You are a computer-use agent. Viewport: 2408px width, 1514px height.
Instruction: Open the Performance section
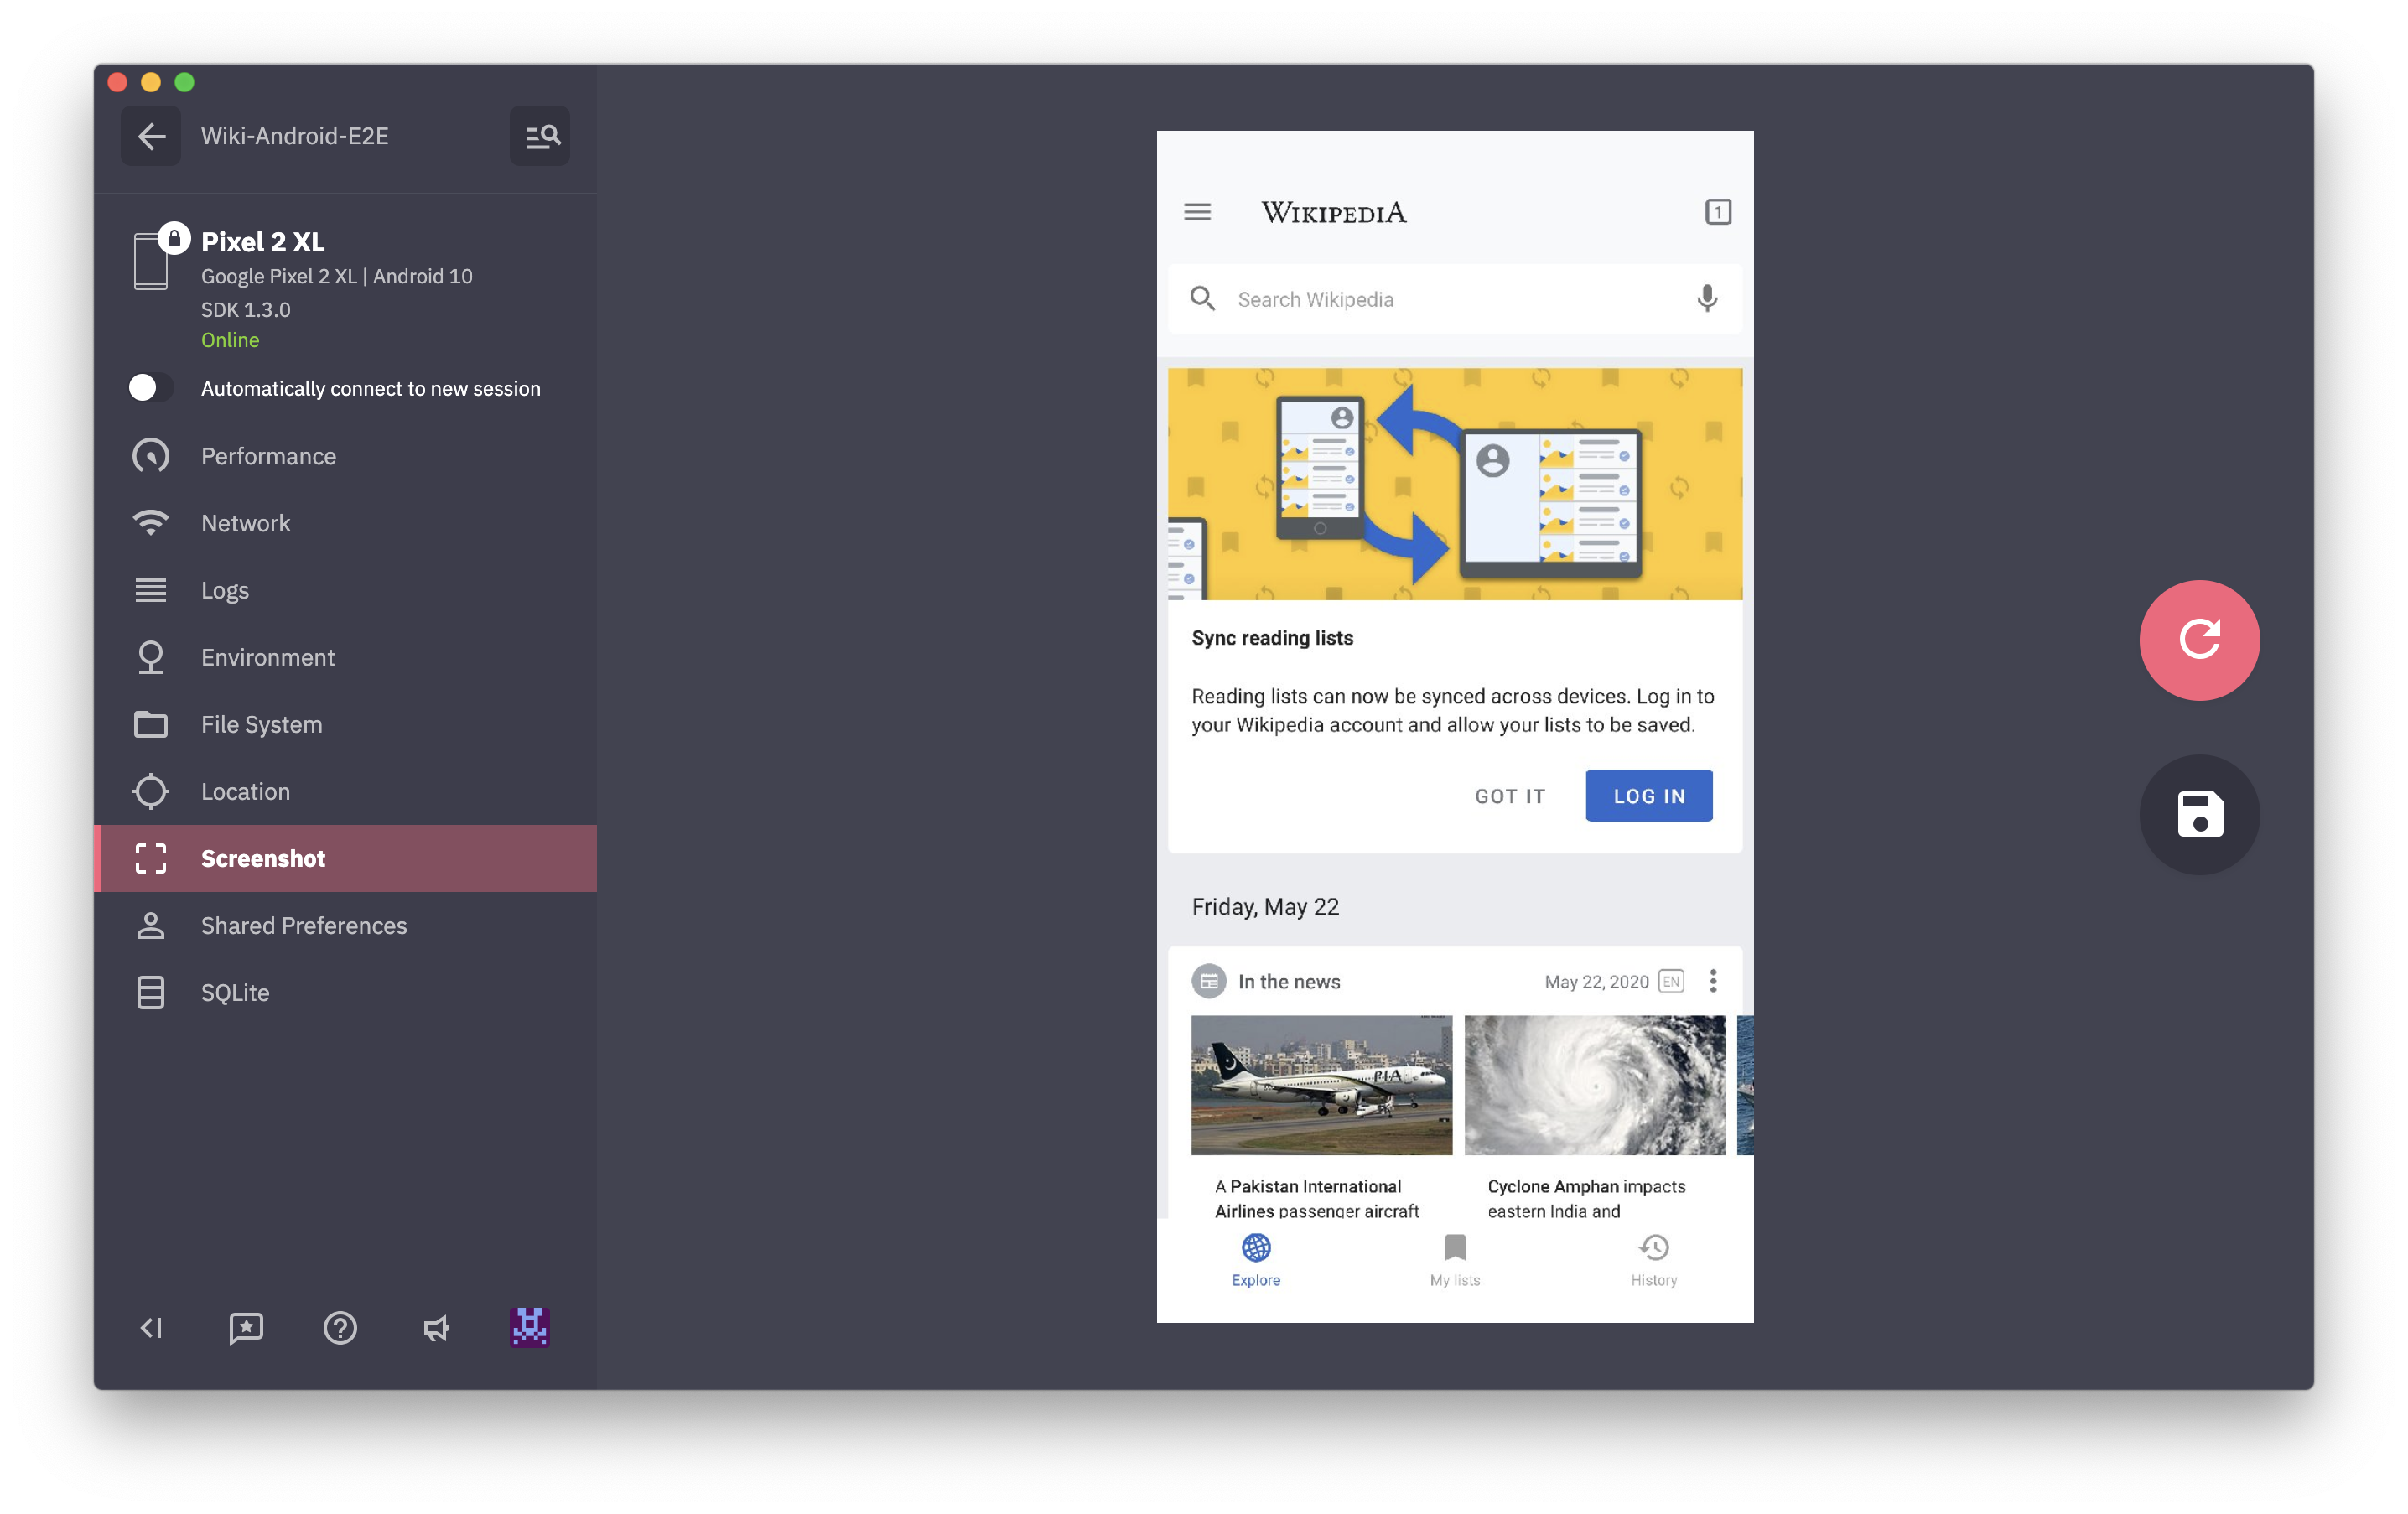(268, 456)
